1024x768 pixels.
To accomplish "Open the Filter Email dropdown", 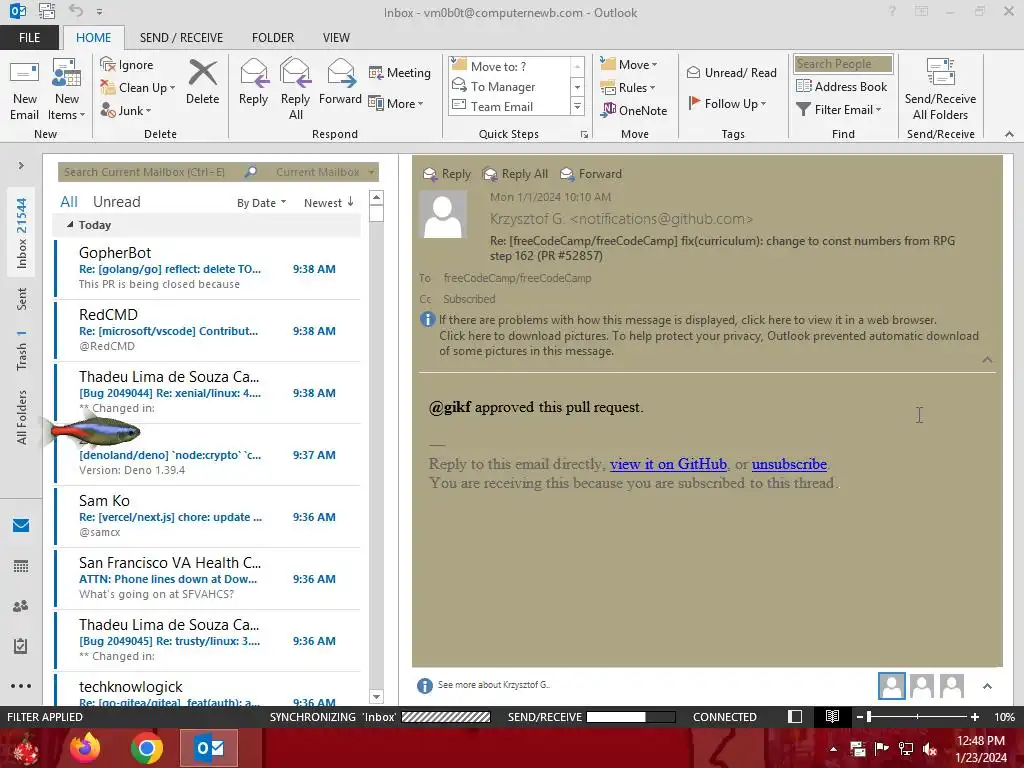I will [839, 110].
